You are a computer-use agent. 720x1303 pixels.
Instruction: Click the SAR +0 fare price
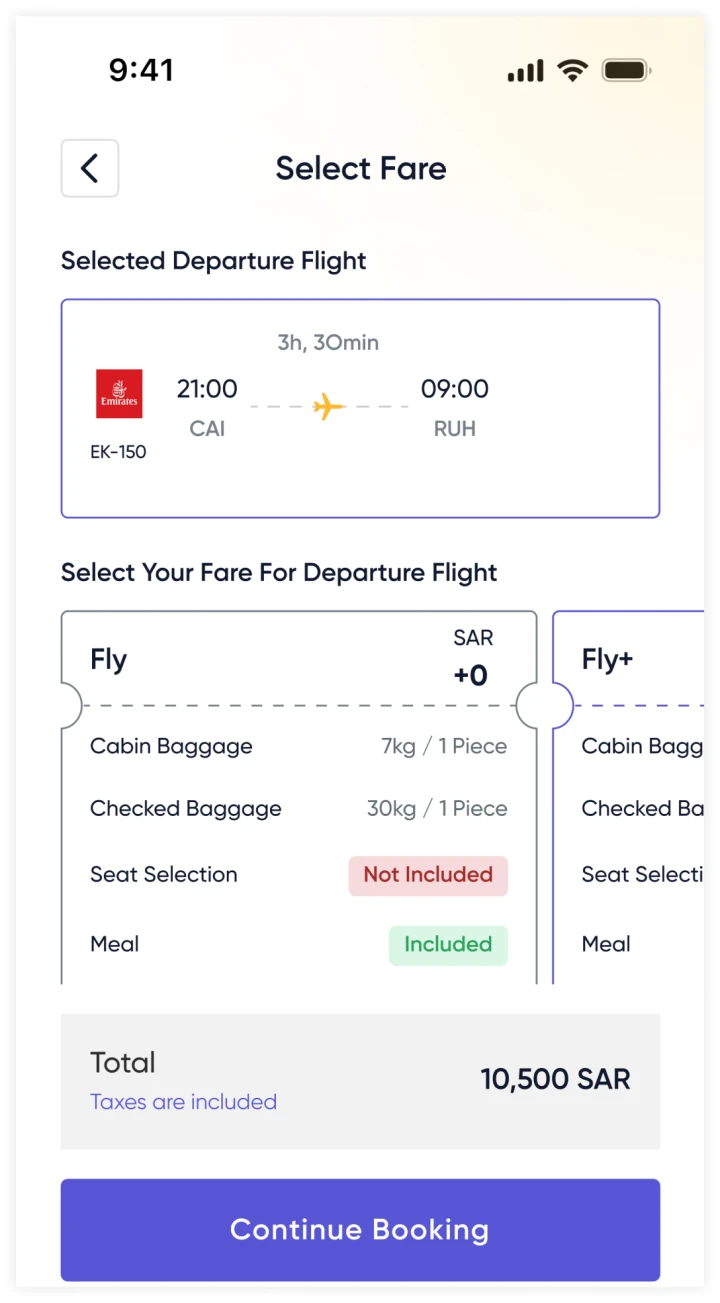point(471,662)
